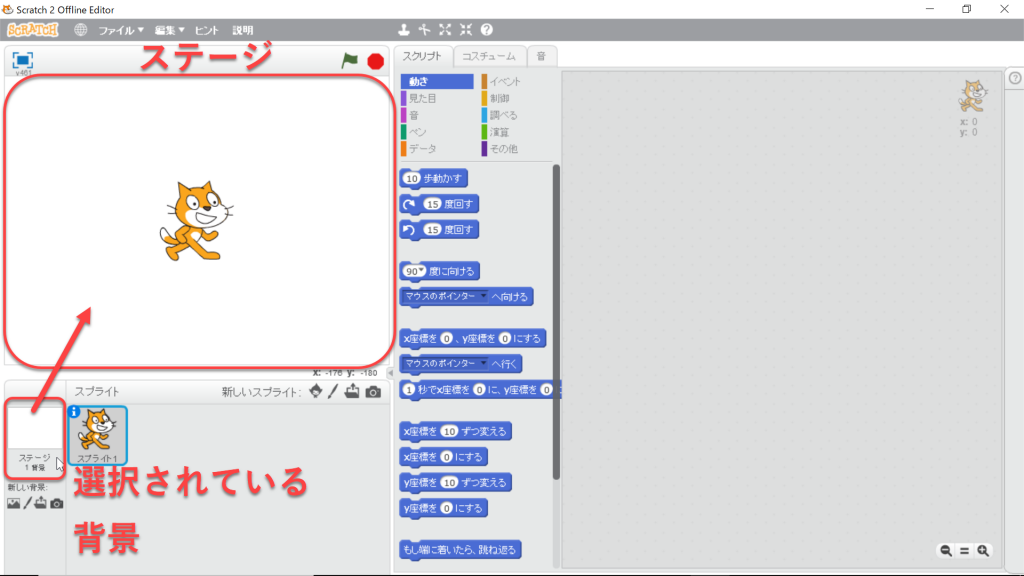Click the x value field in x座標を、y座標をにする block

click(x=447, y=338)
